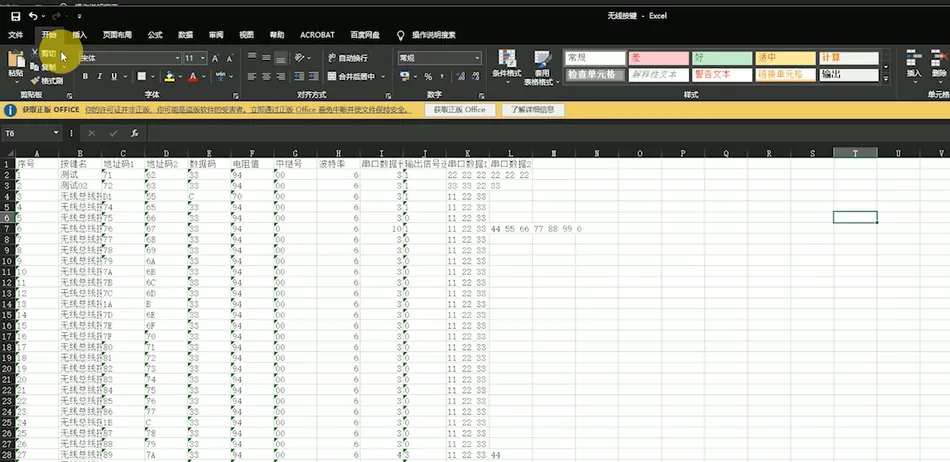The width and height of the screenshot is (950, 462).
Task: Open the borders dropdown arrow
Action: point(151,76)
